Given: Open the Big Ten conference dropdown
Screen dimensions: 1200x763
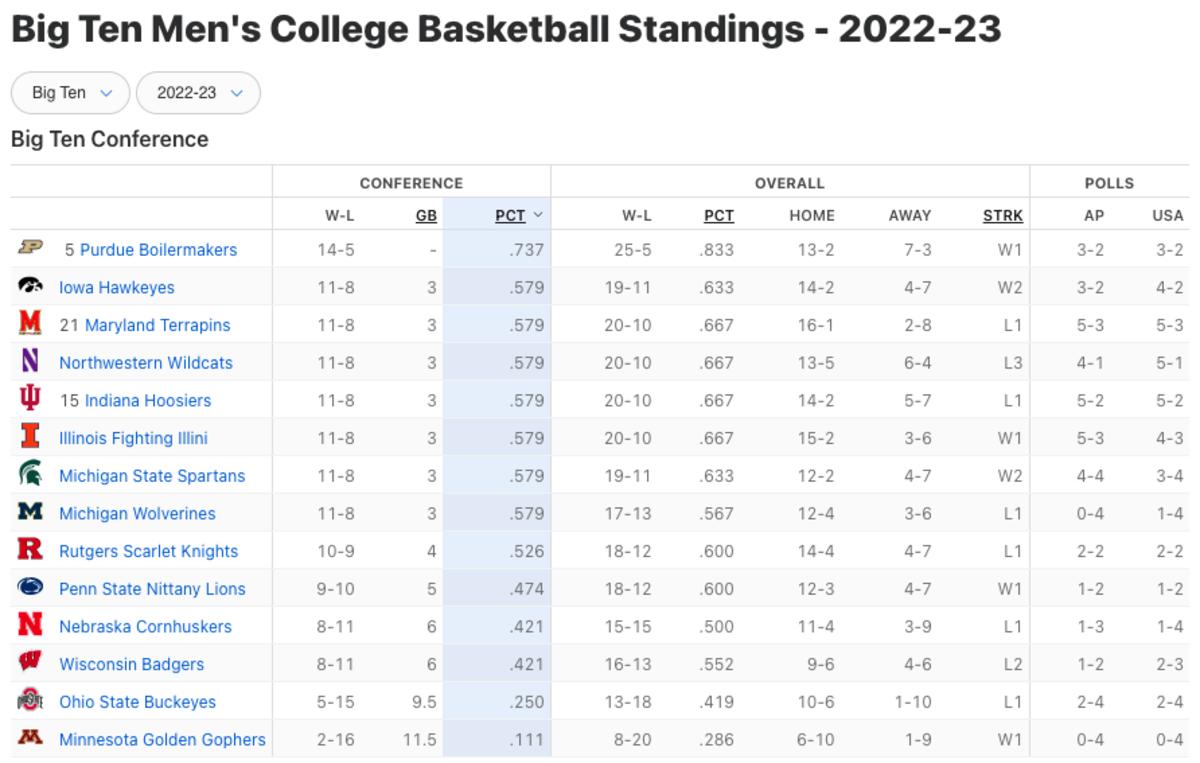Looking at the screenshot, I should 70,93.
